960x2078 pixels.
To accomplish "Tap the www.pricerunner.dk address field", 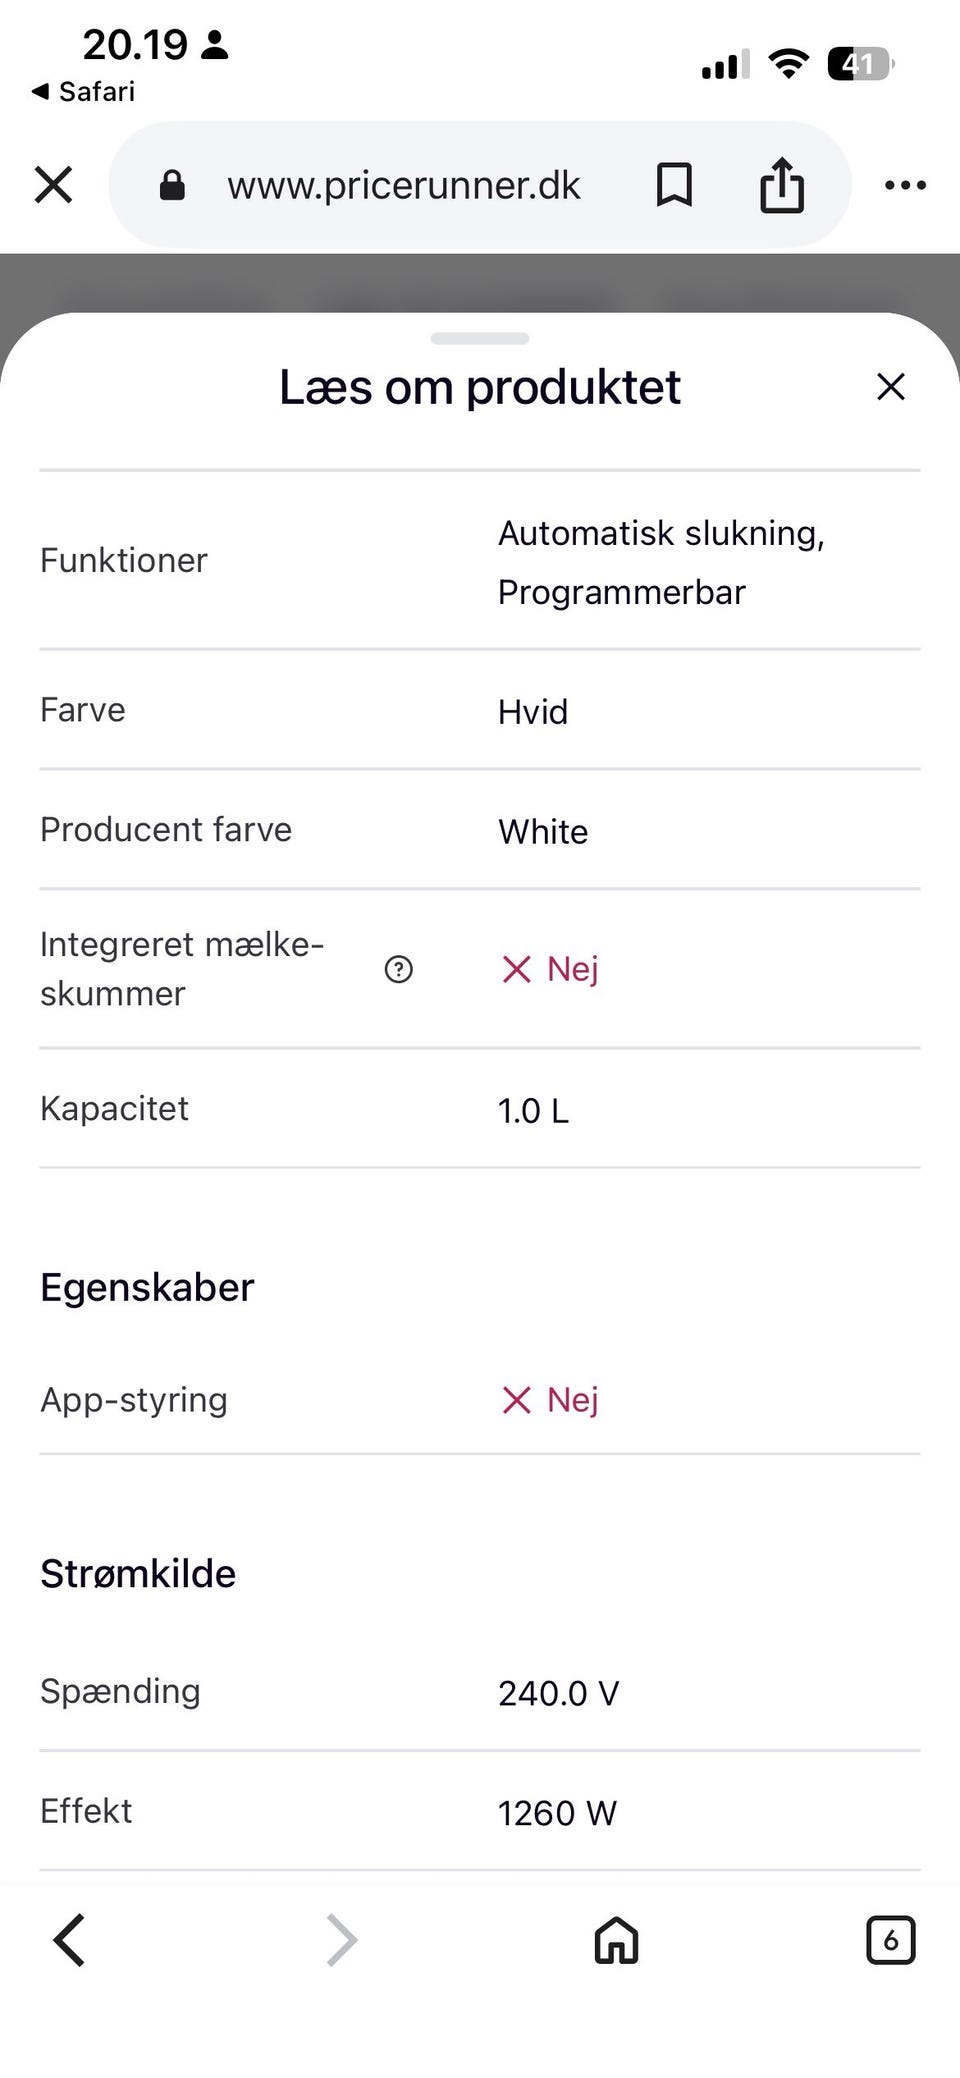I will tap(403, 186).
